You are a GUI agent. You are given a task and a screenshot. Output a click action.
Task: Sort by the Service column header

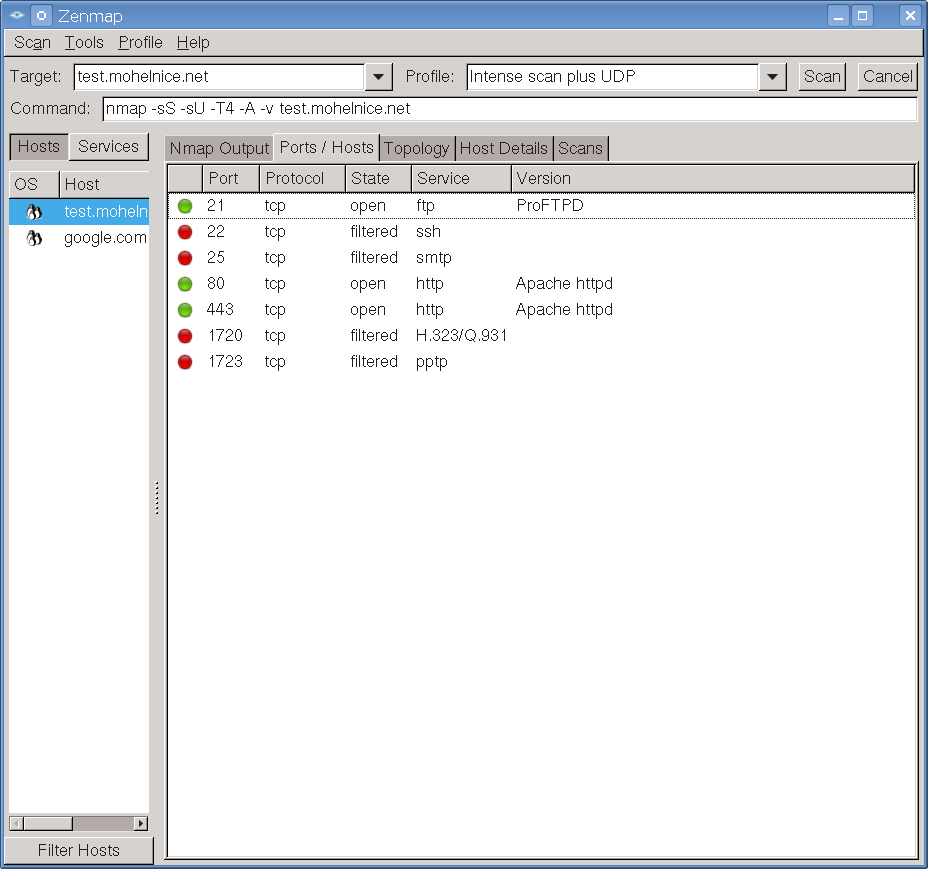(461, 179)
